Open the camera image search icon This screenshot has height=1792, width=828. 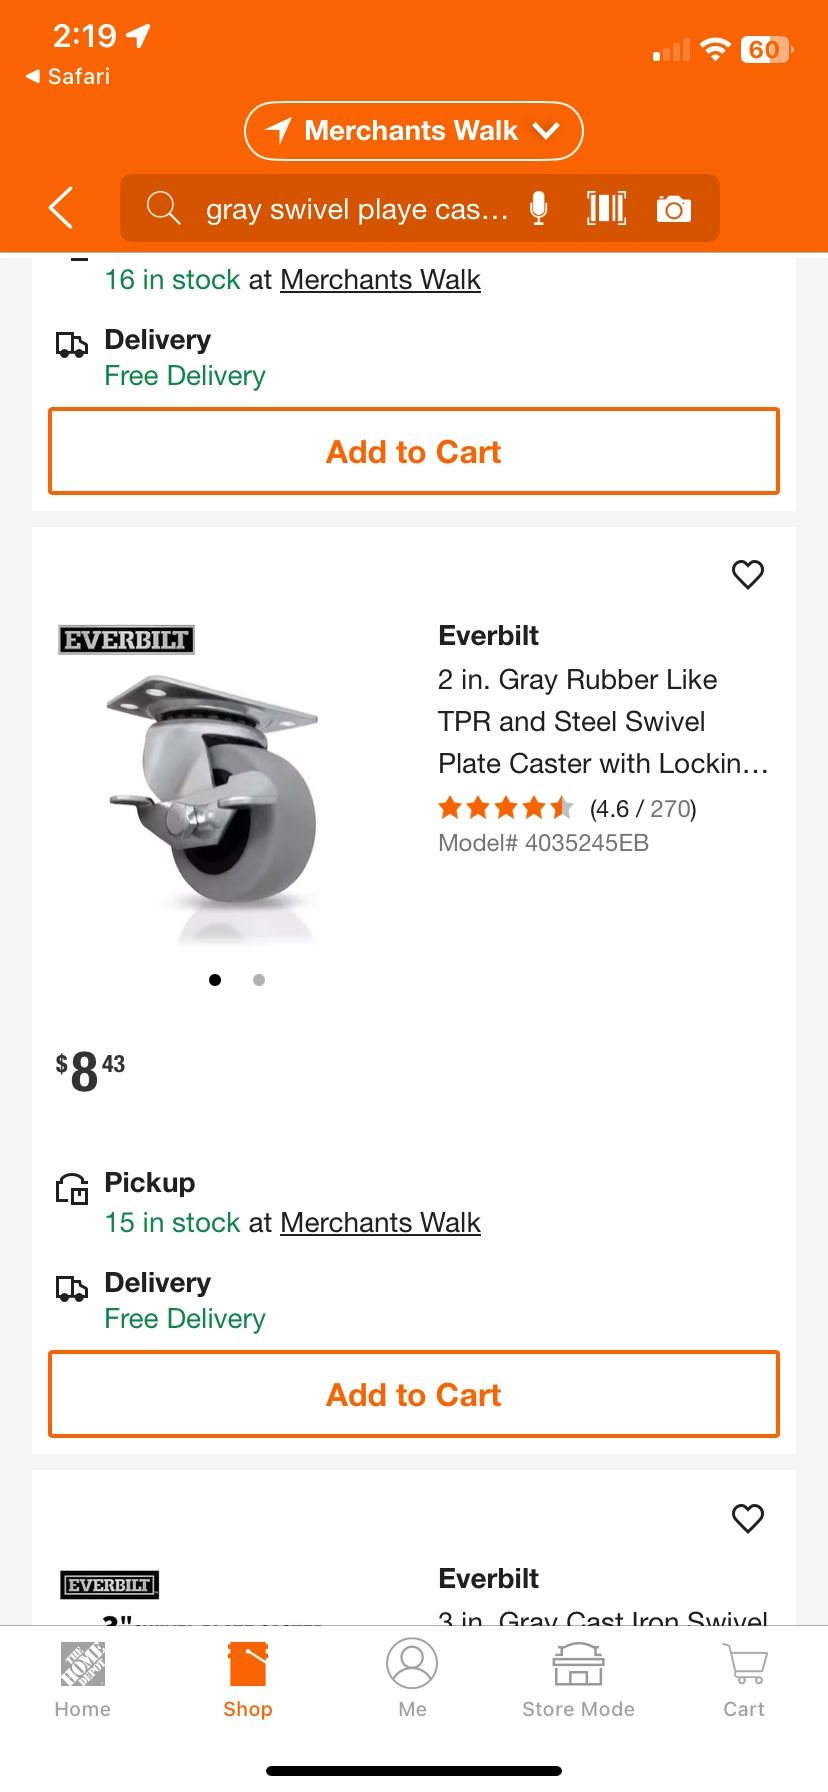click(x=673, y=209)
